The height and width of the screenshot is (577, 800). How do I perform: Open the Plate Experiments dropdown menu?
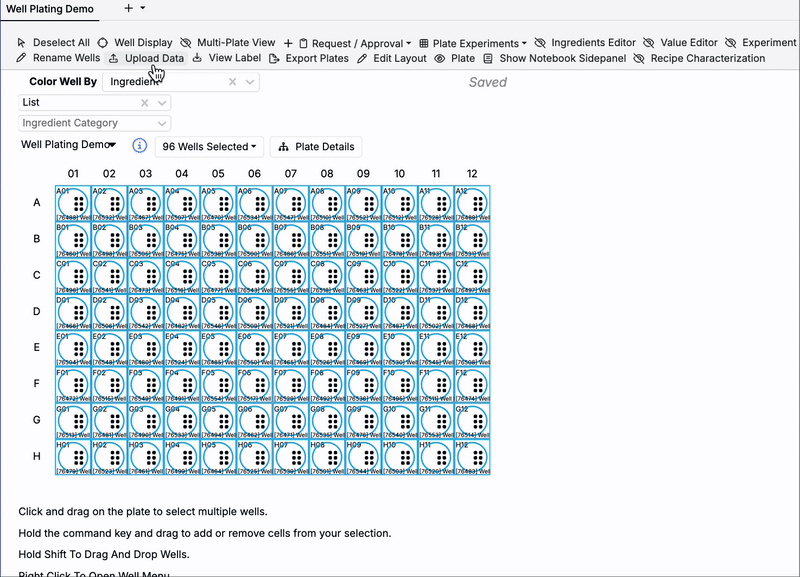[473, 43]
